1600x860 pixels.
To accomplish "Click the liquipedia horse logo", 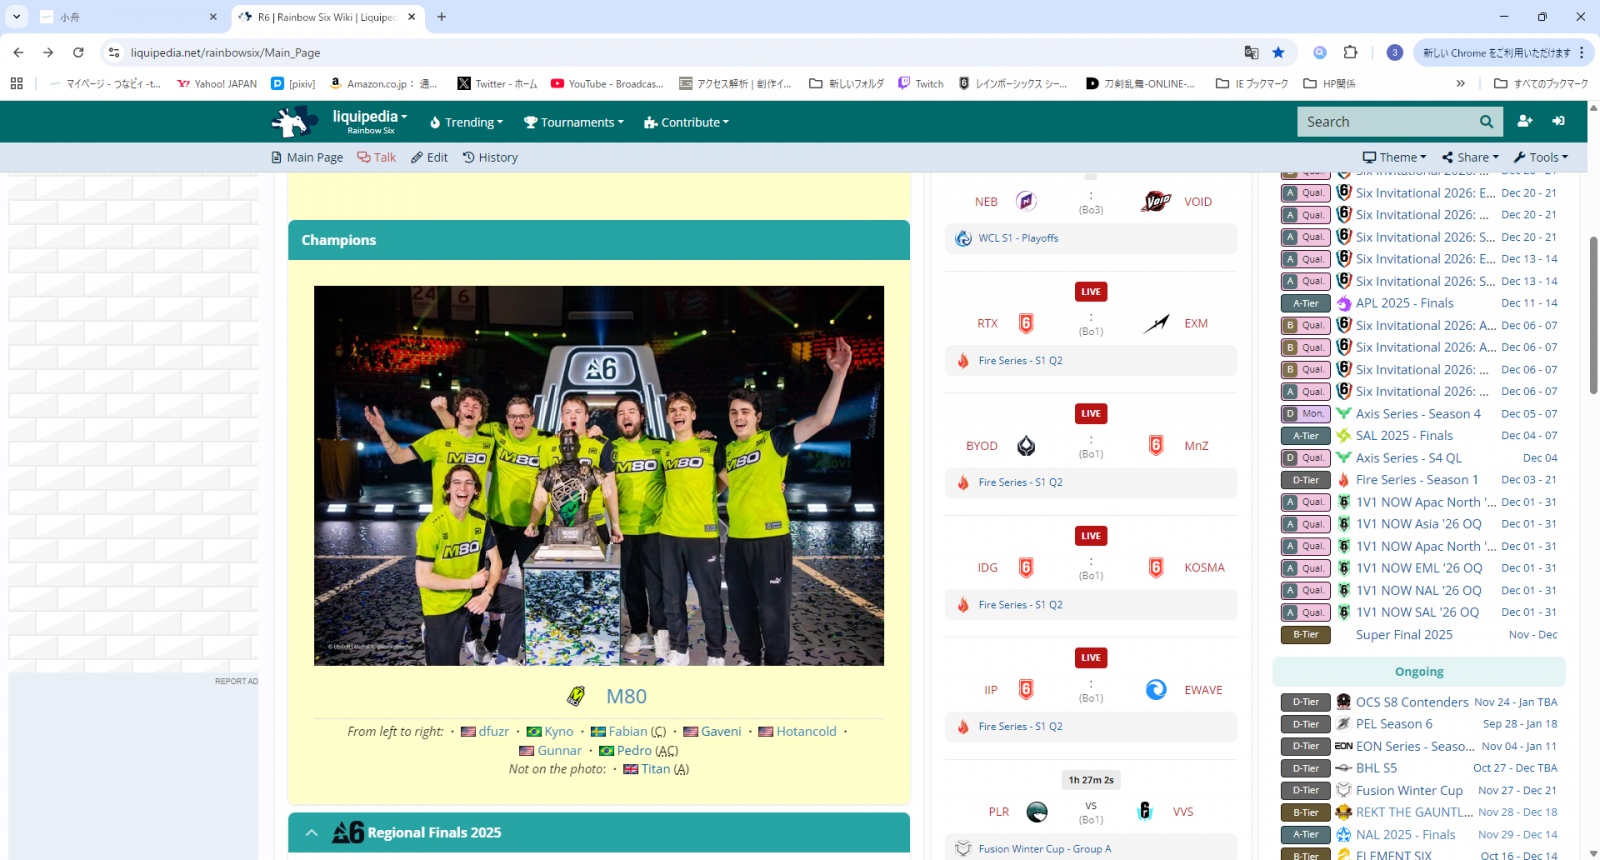I will [x=293, y=122].
